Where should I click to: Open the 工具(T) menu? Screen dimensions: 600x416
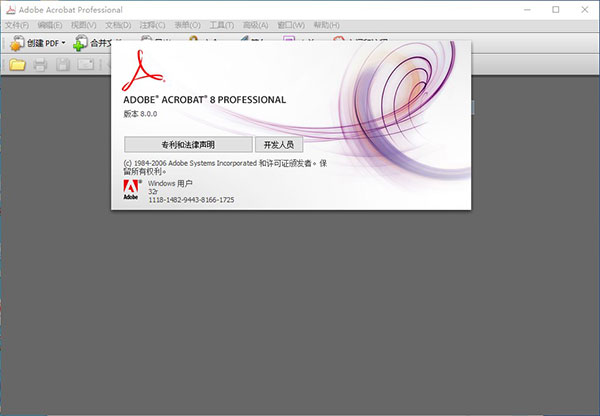coord(222,25)
